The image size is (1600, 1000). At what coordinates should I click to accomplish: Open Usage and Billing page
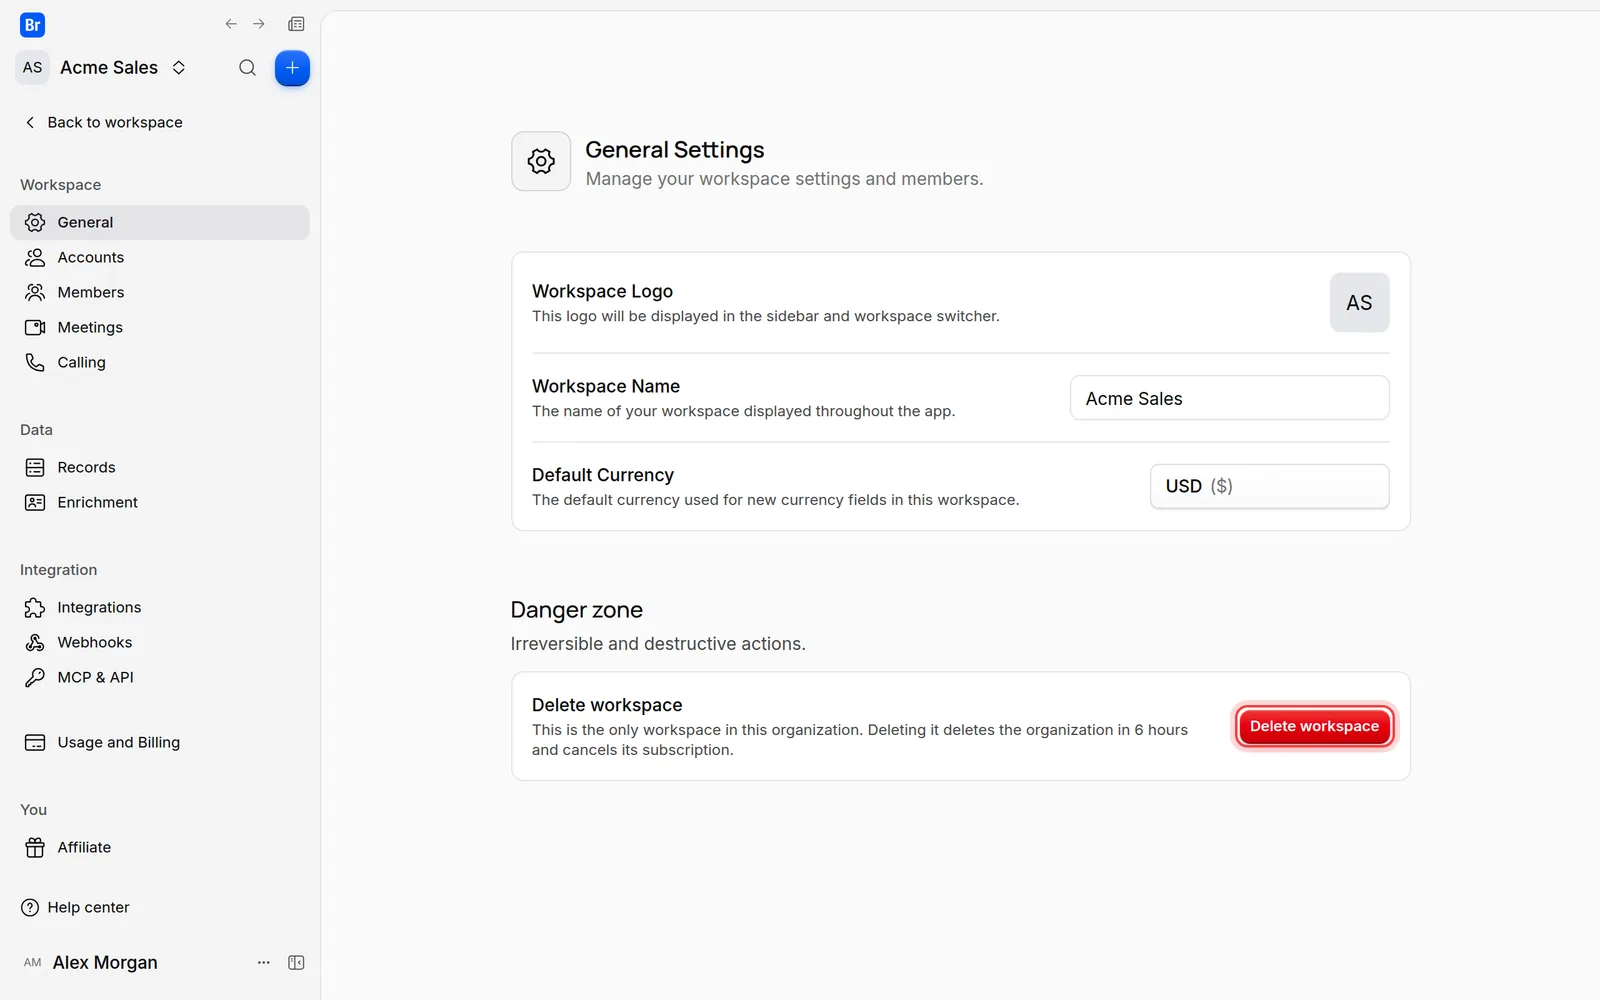(x=160, y=742)
